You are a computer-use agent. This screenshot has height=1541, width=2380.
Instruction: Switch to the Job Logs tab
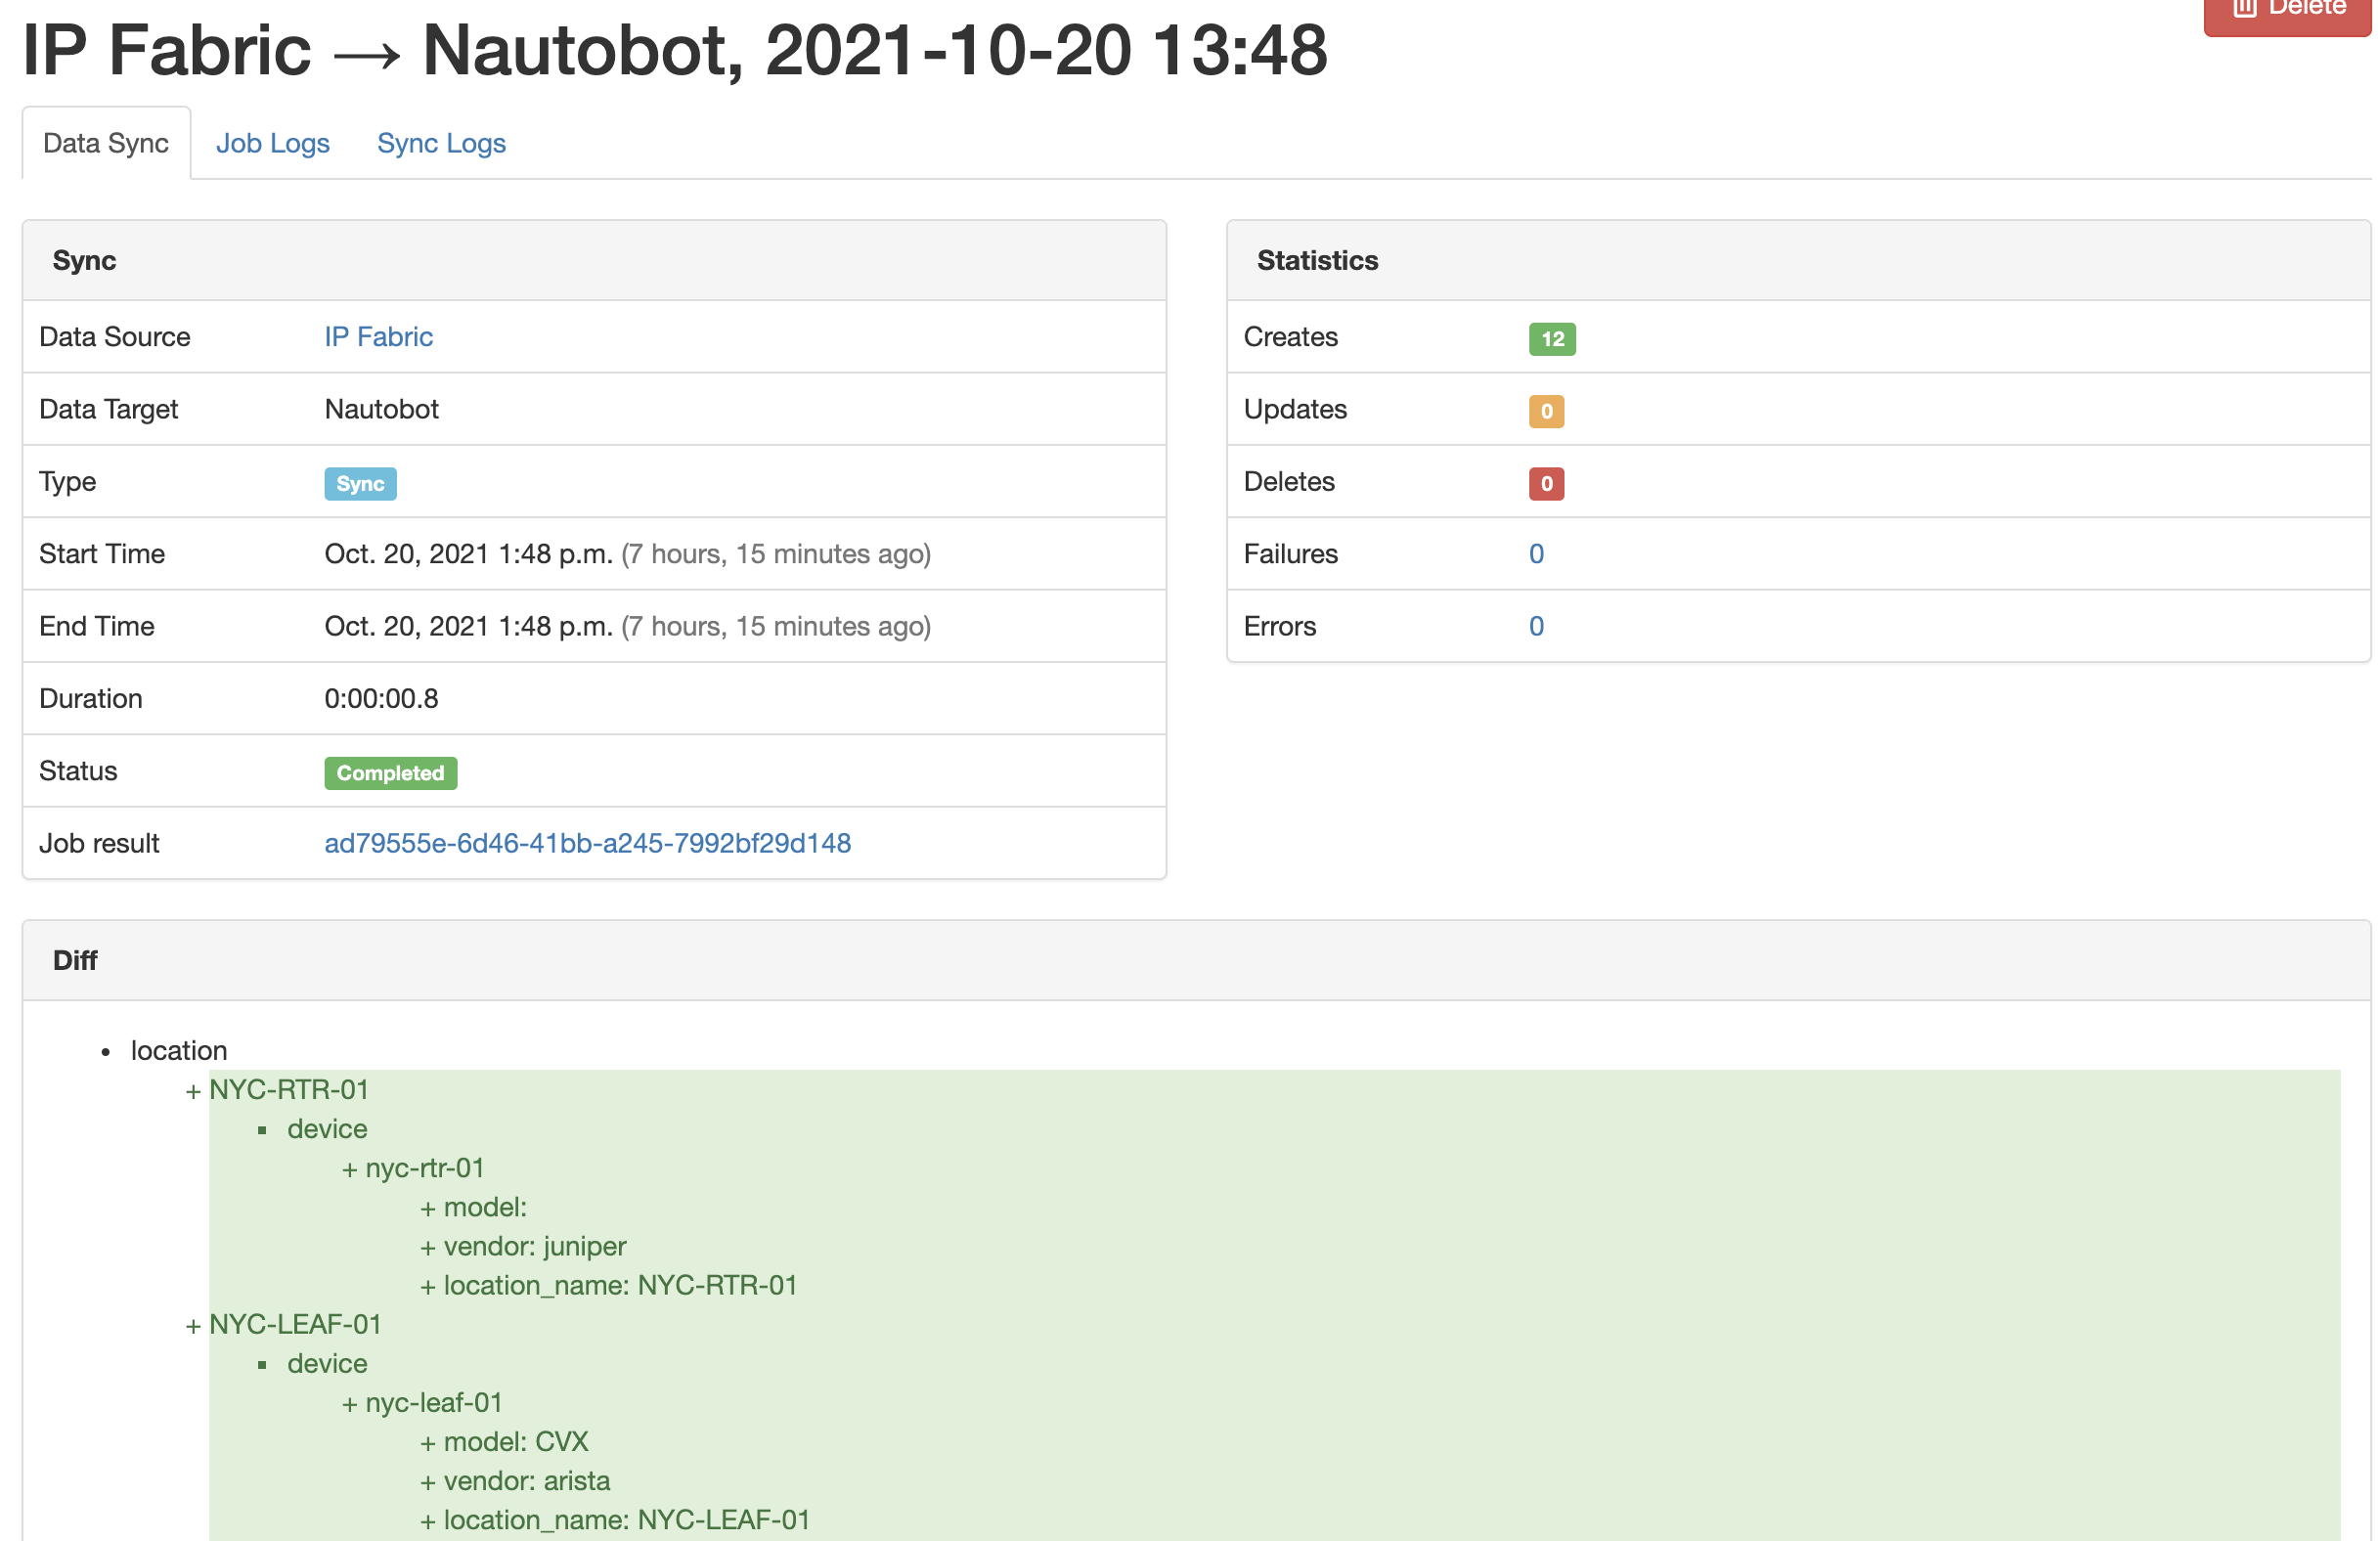click(272, 143)
